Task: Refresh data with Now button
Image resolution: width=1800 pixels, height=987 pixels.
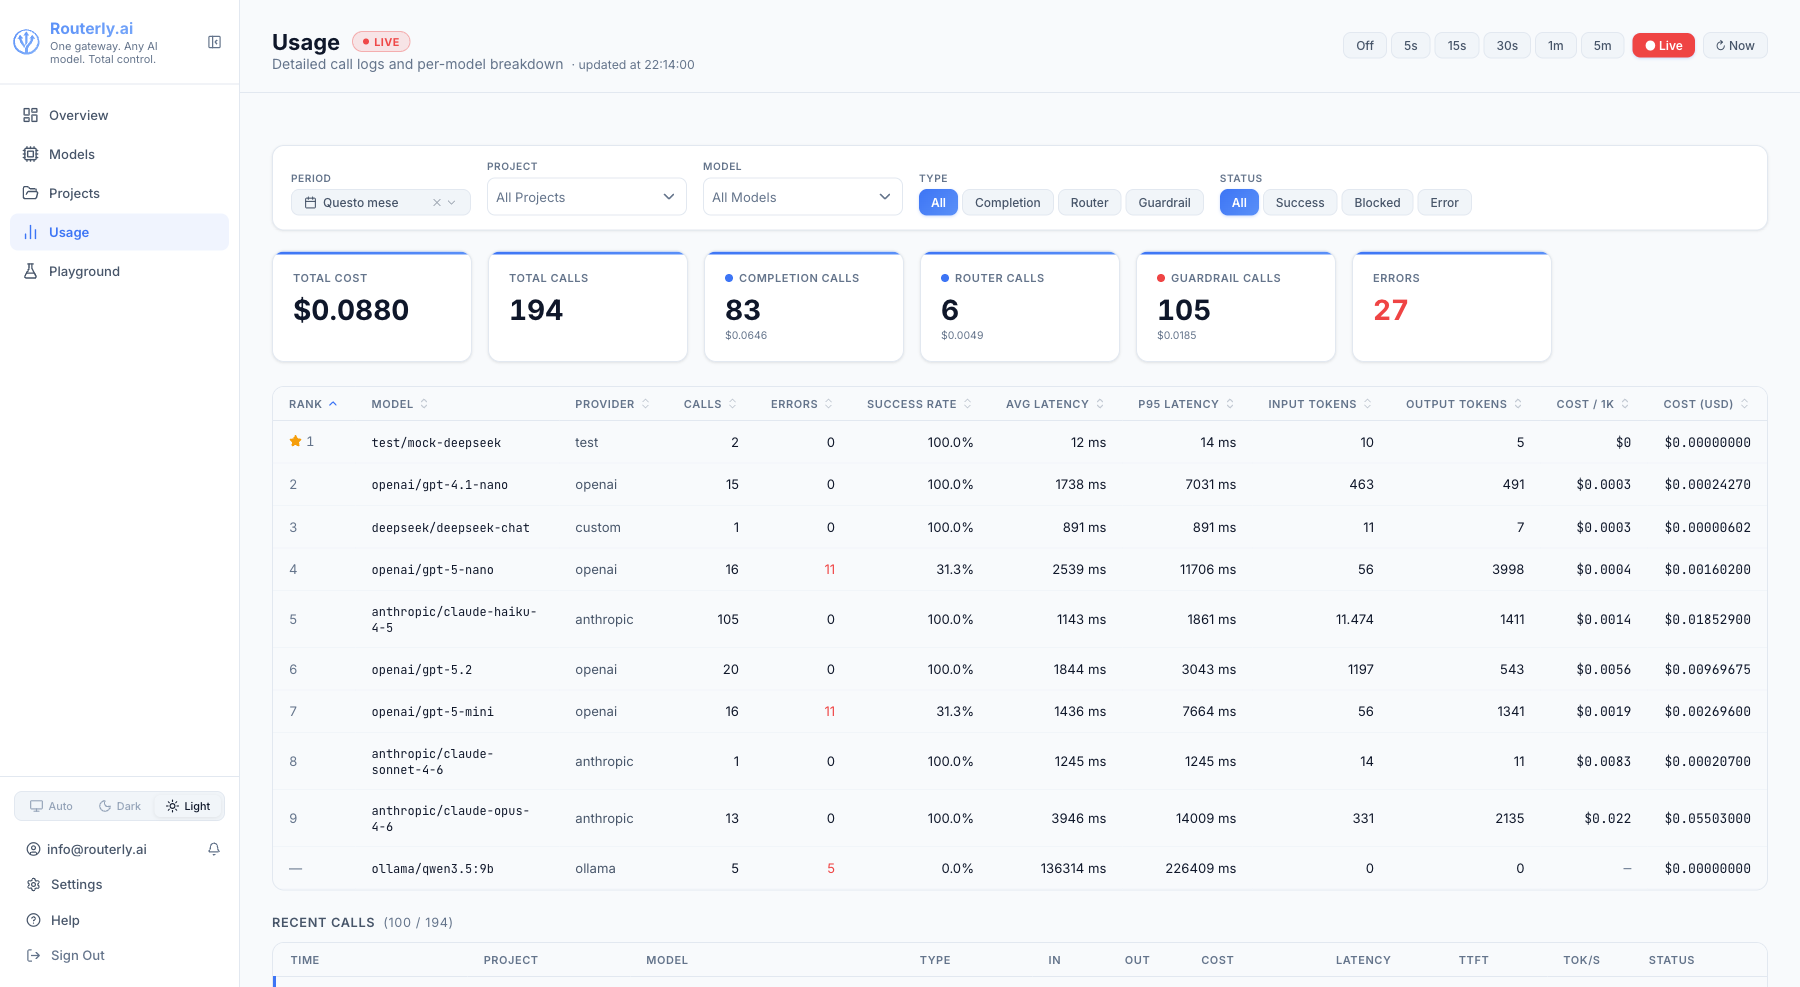Action: click(x=1735, y=45)
